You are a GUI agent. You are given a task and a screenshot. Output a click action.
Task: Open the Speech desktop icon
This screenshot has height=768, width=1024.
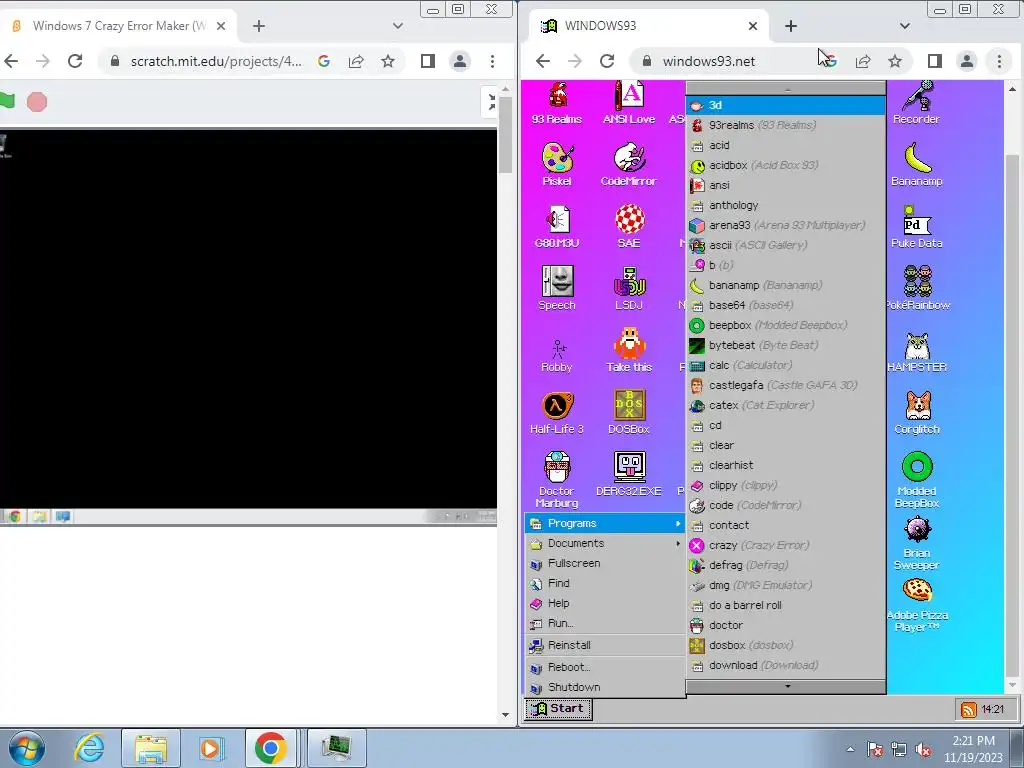556,288
